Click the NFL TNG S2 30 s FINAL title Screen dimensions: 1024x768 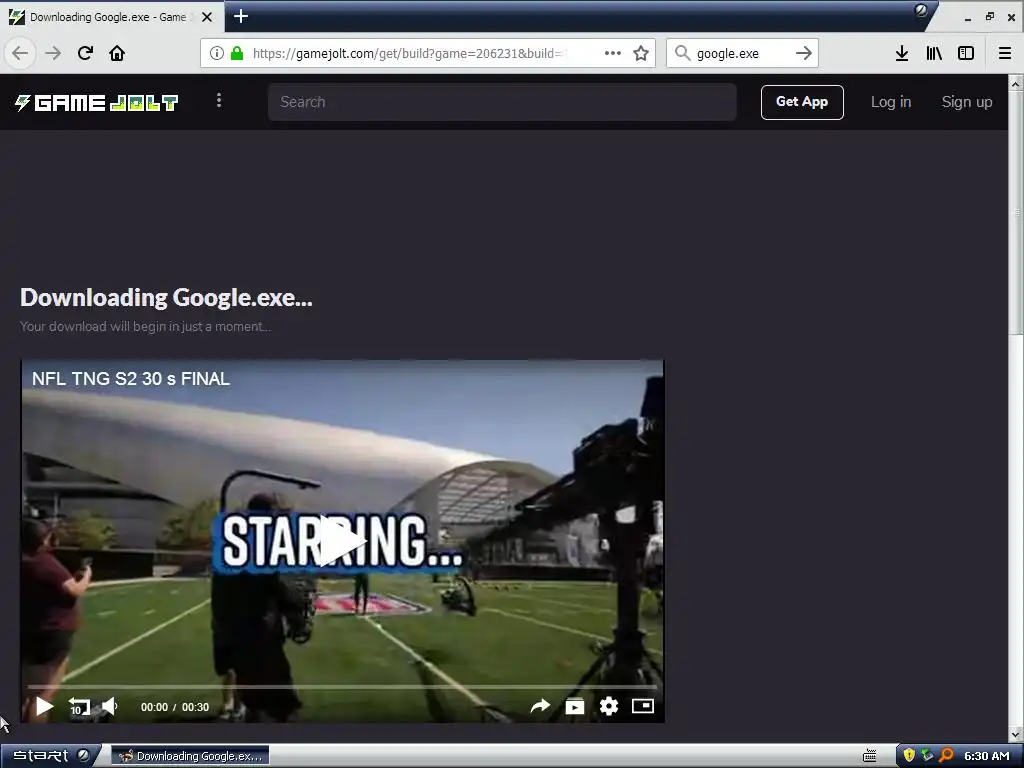tap(131, 379)
